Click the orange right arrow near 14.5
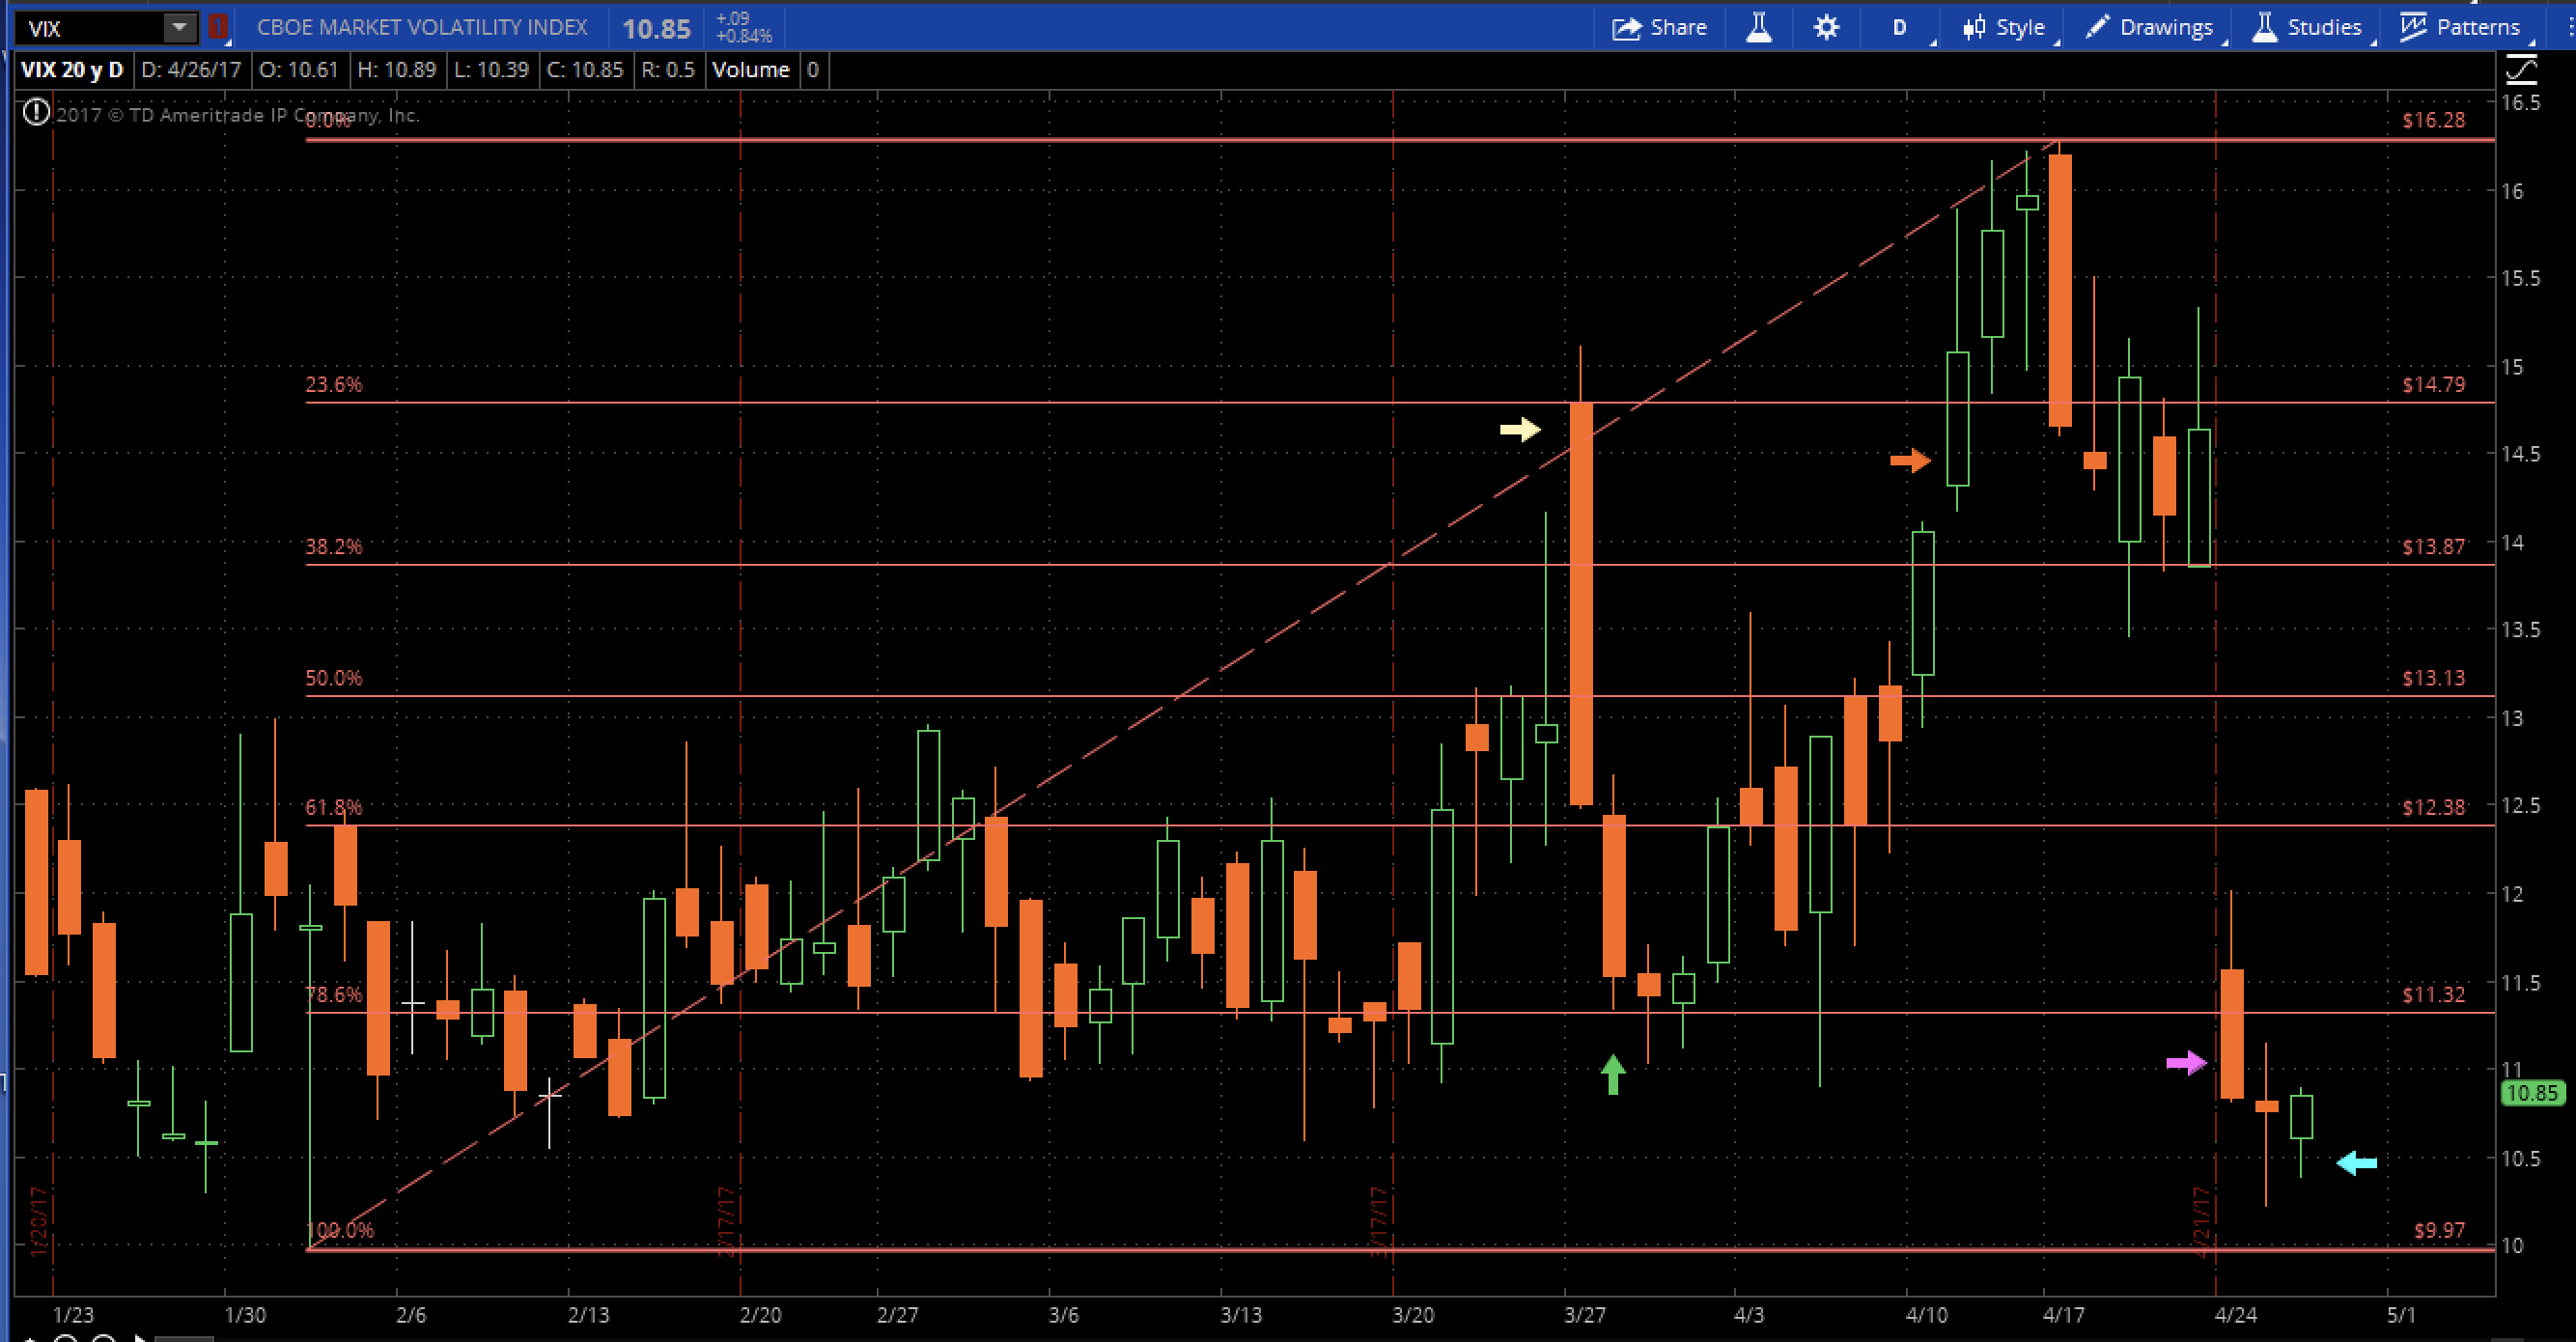The width and height of the screenshot is (2576, 1342). point(1909,460)
